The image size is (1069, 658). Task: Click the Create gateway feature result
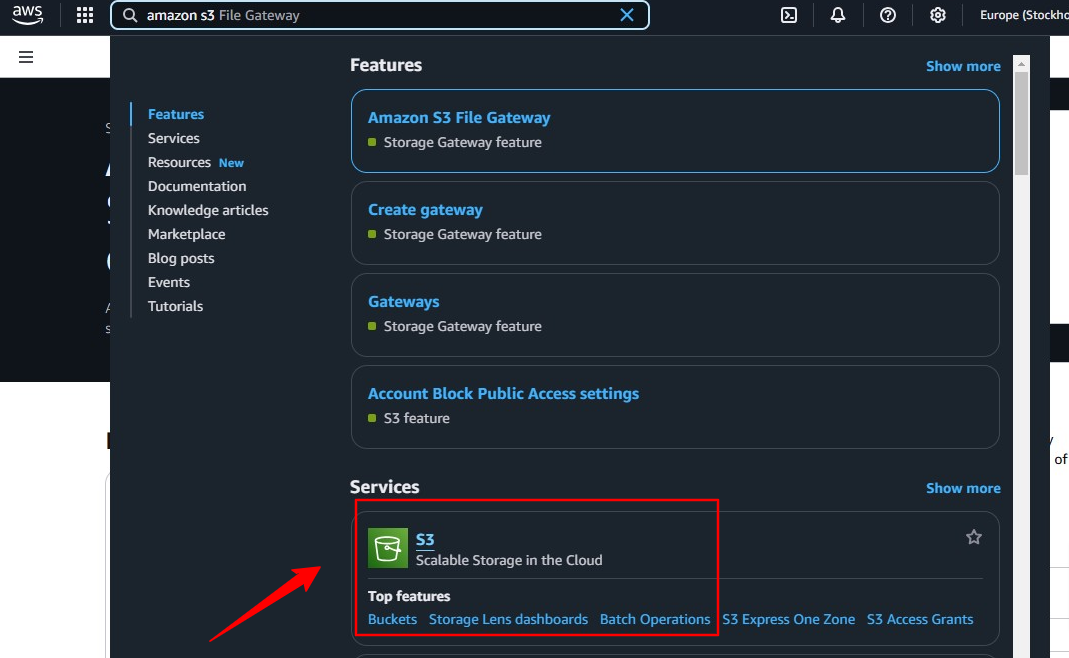pyautogui.click(x=425, y=210)
